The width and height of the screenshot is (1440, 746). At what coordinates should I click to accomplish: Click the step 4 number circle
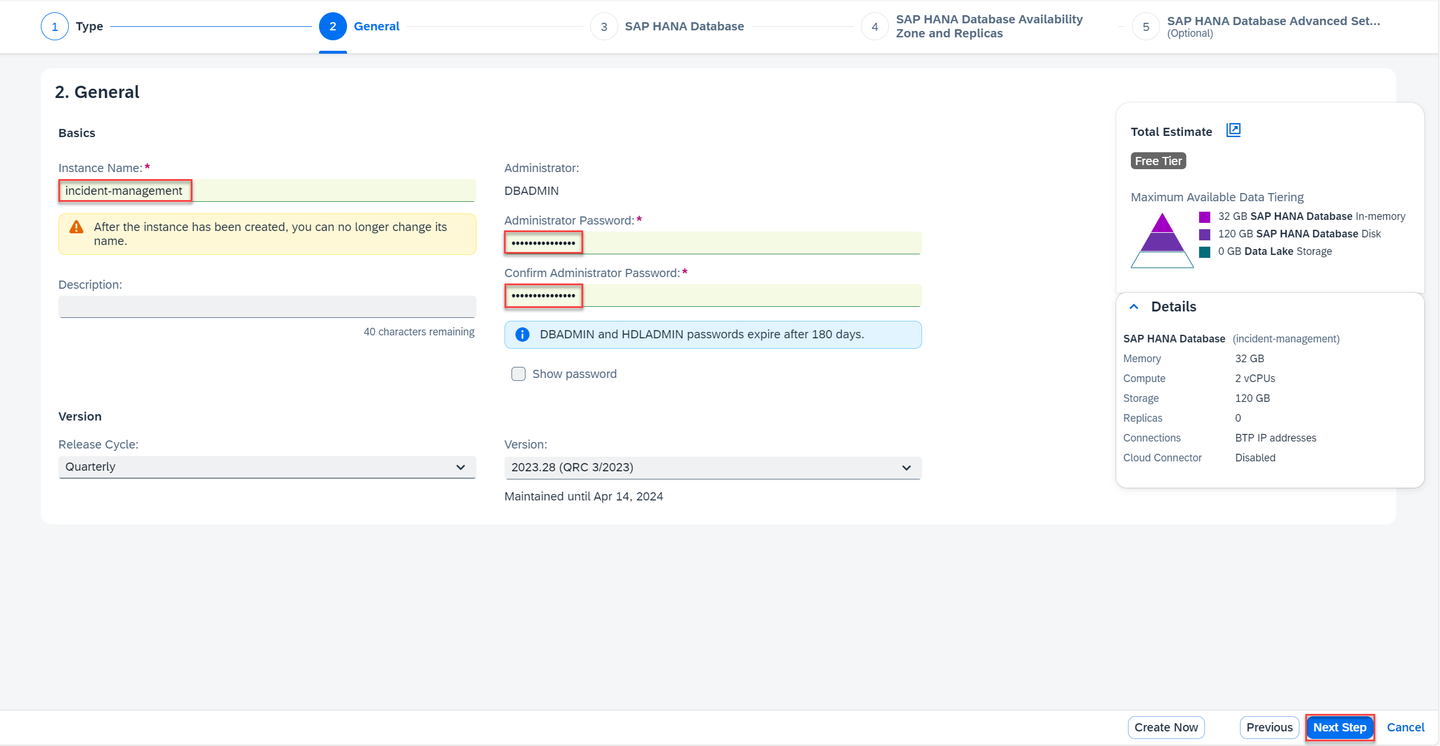click(x=874, y=26)
